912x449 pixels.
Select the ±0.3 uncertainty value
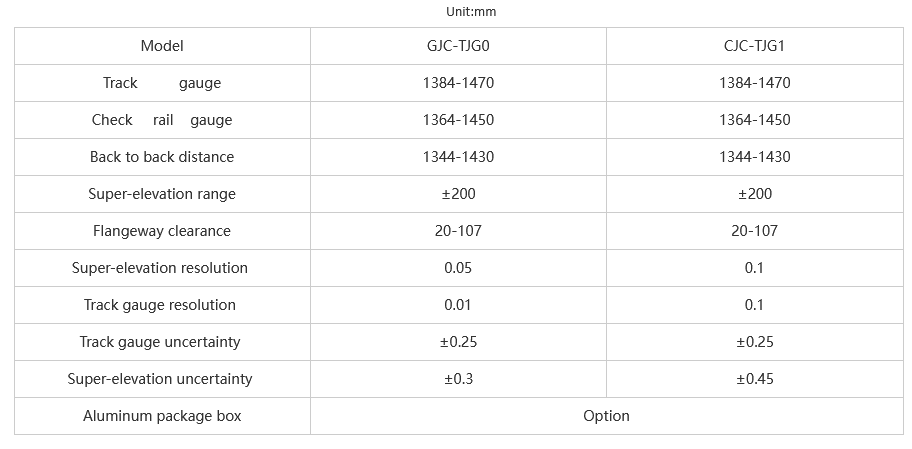coord(458,379)
